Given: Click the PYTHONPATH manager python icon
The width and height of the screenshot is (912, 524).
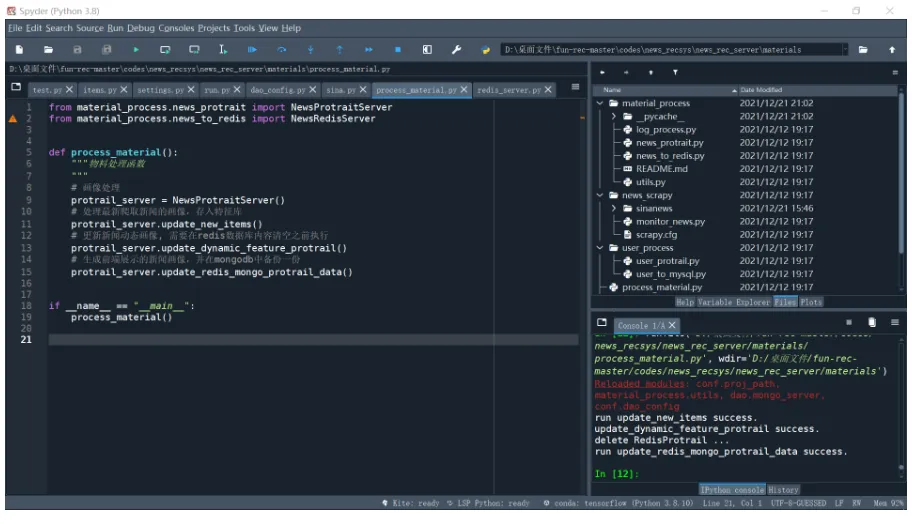Looking at the screenshot, I should (x=486, y=49).
